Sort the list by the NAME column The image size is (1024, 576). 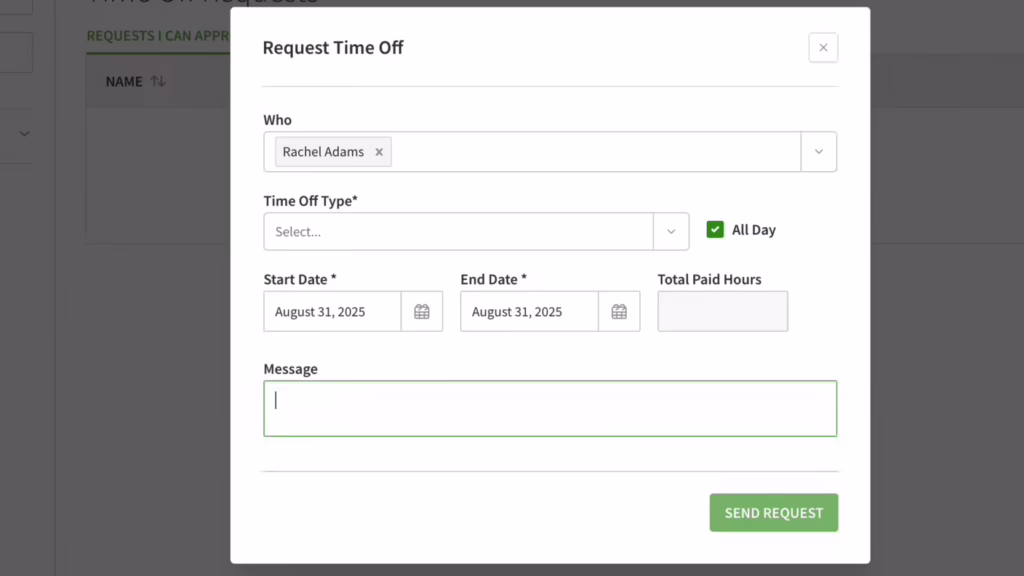click(x=157, y=81)
